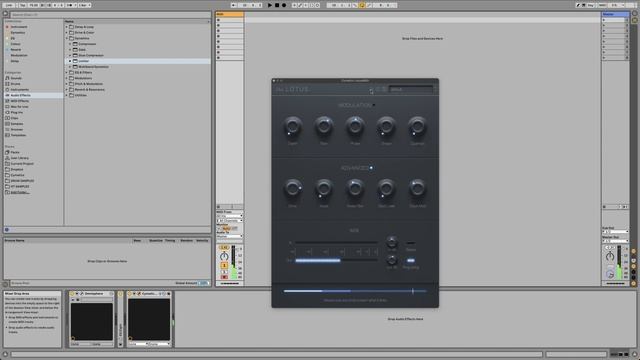Open the MIDI From input dropdown
This screenshot has width=640, height=360.
point(229,216)
